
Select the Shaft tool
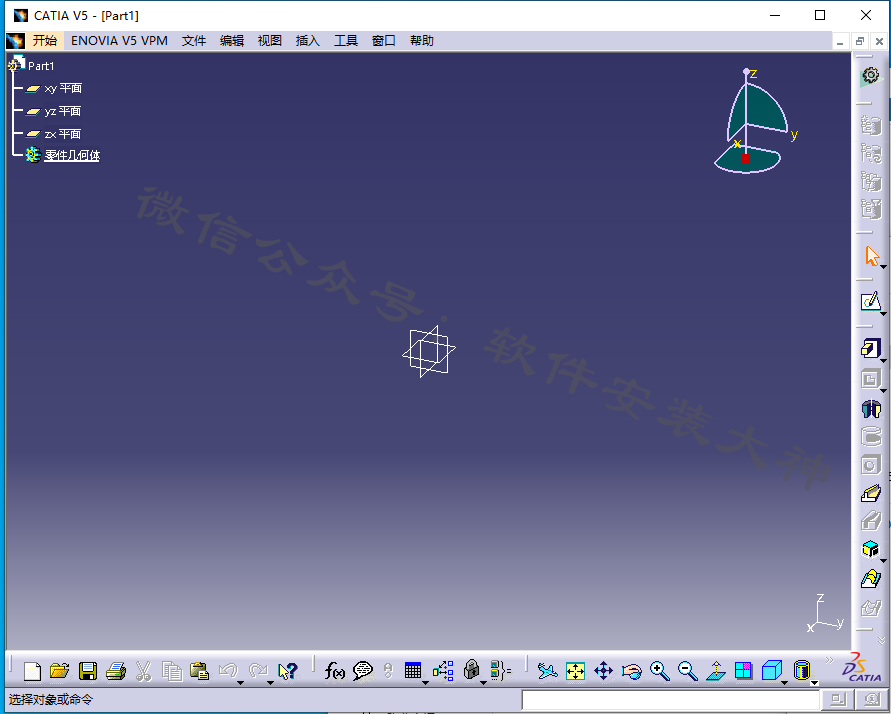(x=871, y=408)
